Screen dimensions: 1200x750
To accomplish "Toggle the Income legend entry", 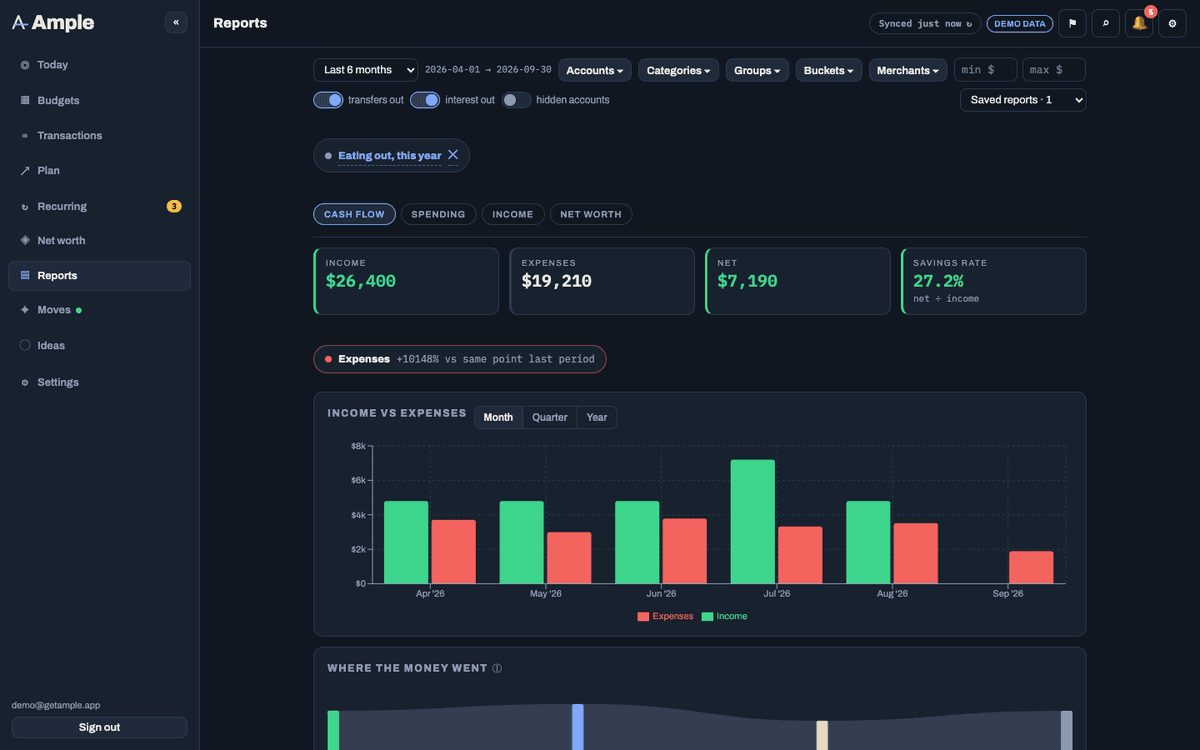I will pos(724,616).
